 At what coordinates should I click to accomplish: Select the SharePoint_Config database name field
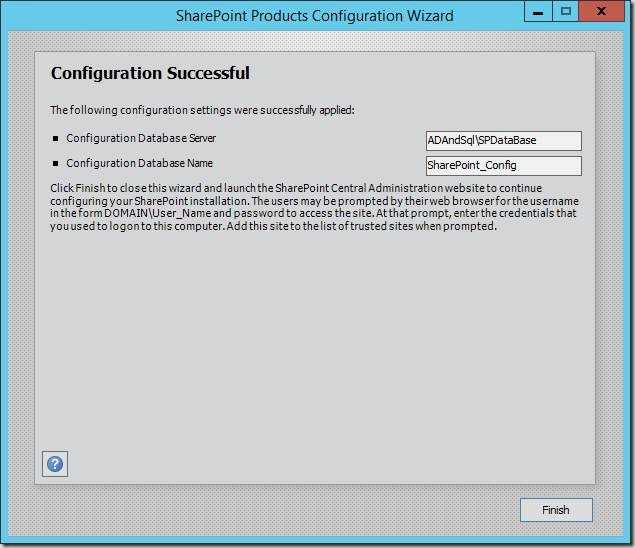pyautogui.click(x=503, y=165)
